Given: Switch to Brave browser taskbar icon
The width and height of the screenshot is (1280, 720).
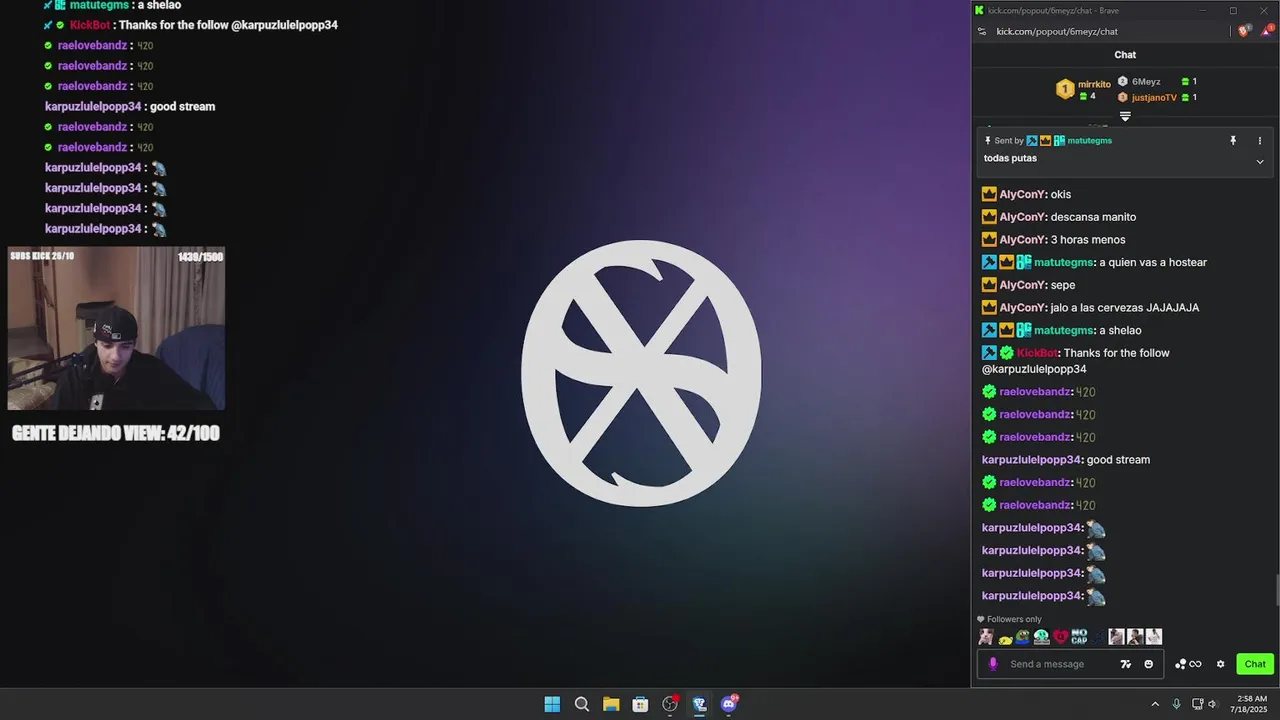Looking at the screenshot, I should (x=699, y=704).
